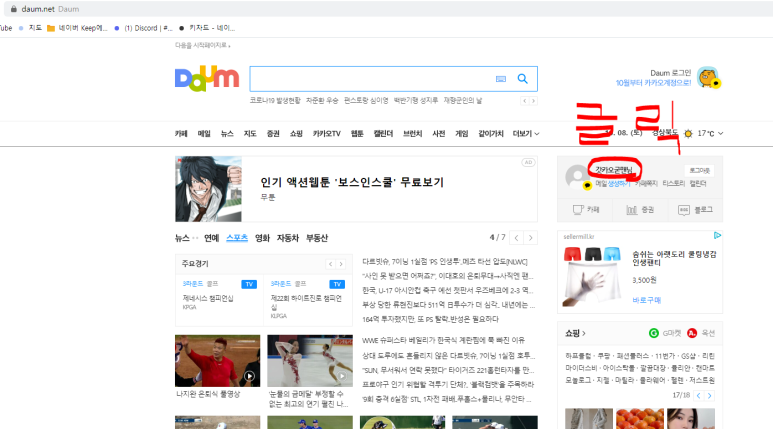Expand the 더보기 menu
Viewport: 773px width, 429px height.
pos(526,134)
